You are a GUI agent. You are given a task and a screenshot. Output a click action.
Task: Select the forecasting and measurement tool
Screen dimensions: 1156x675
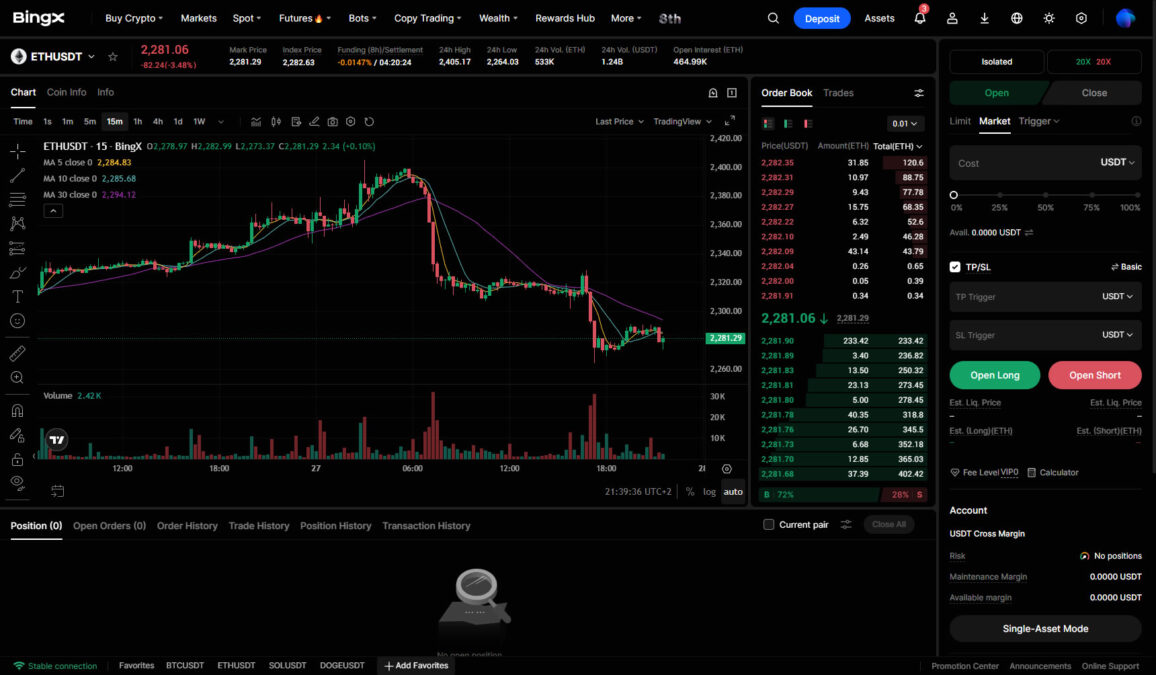(x=18, y=248)
